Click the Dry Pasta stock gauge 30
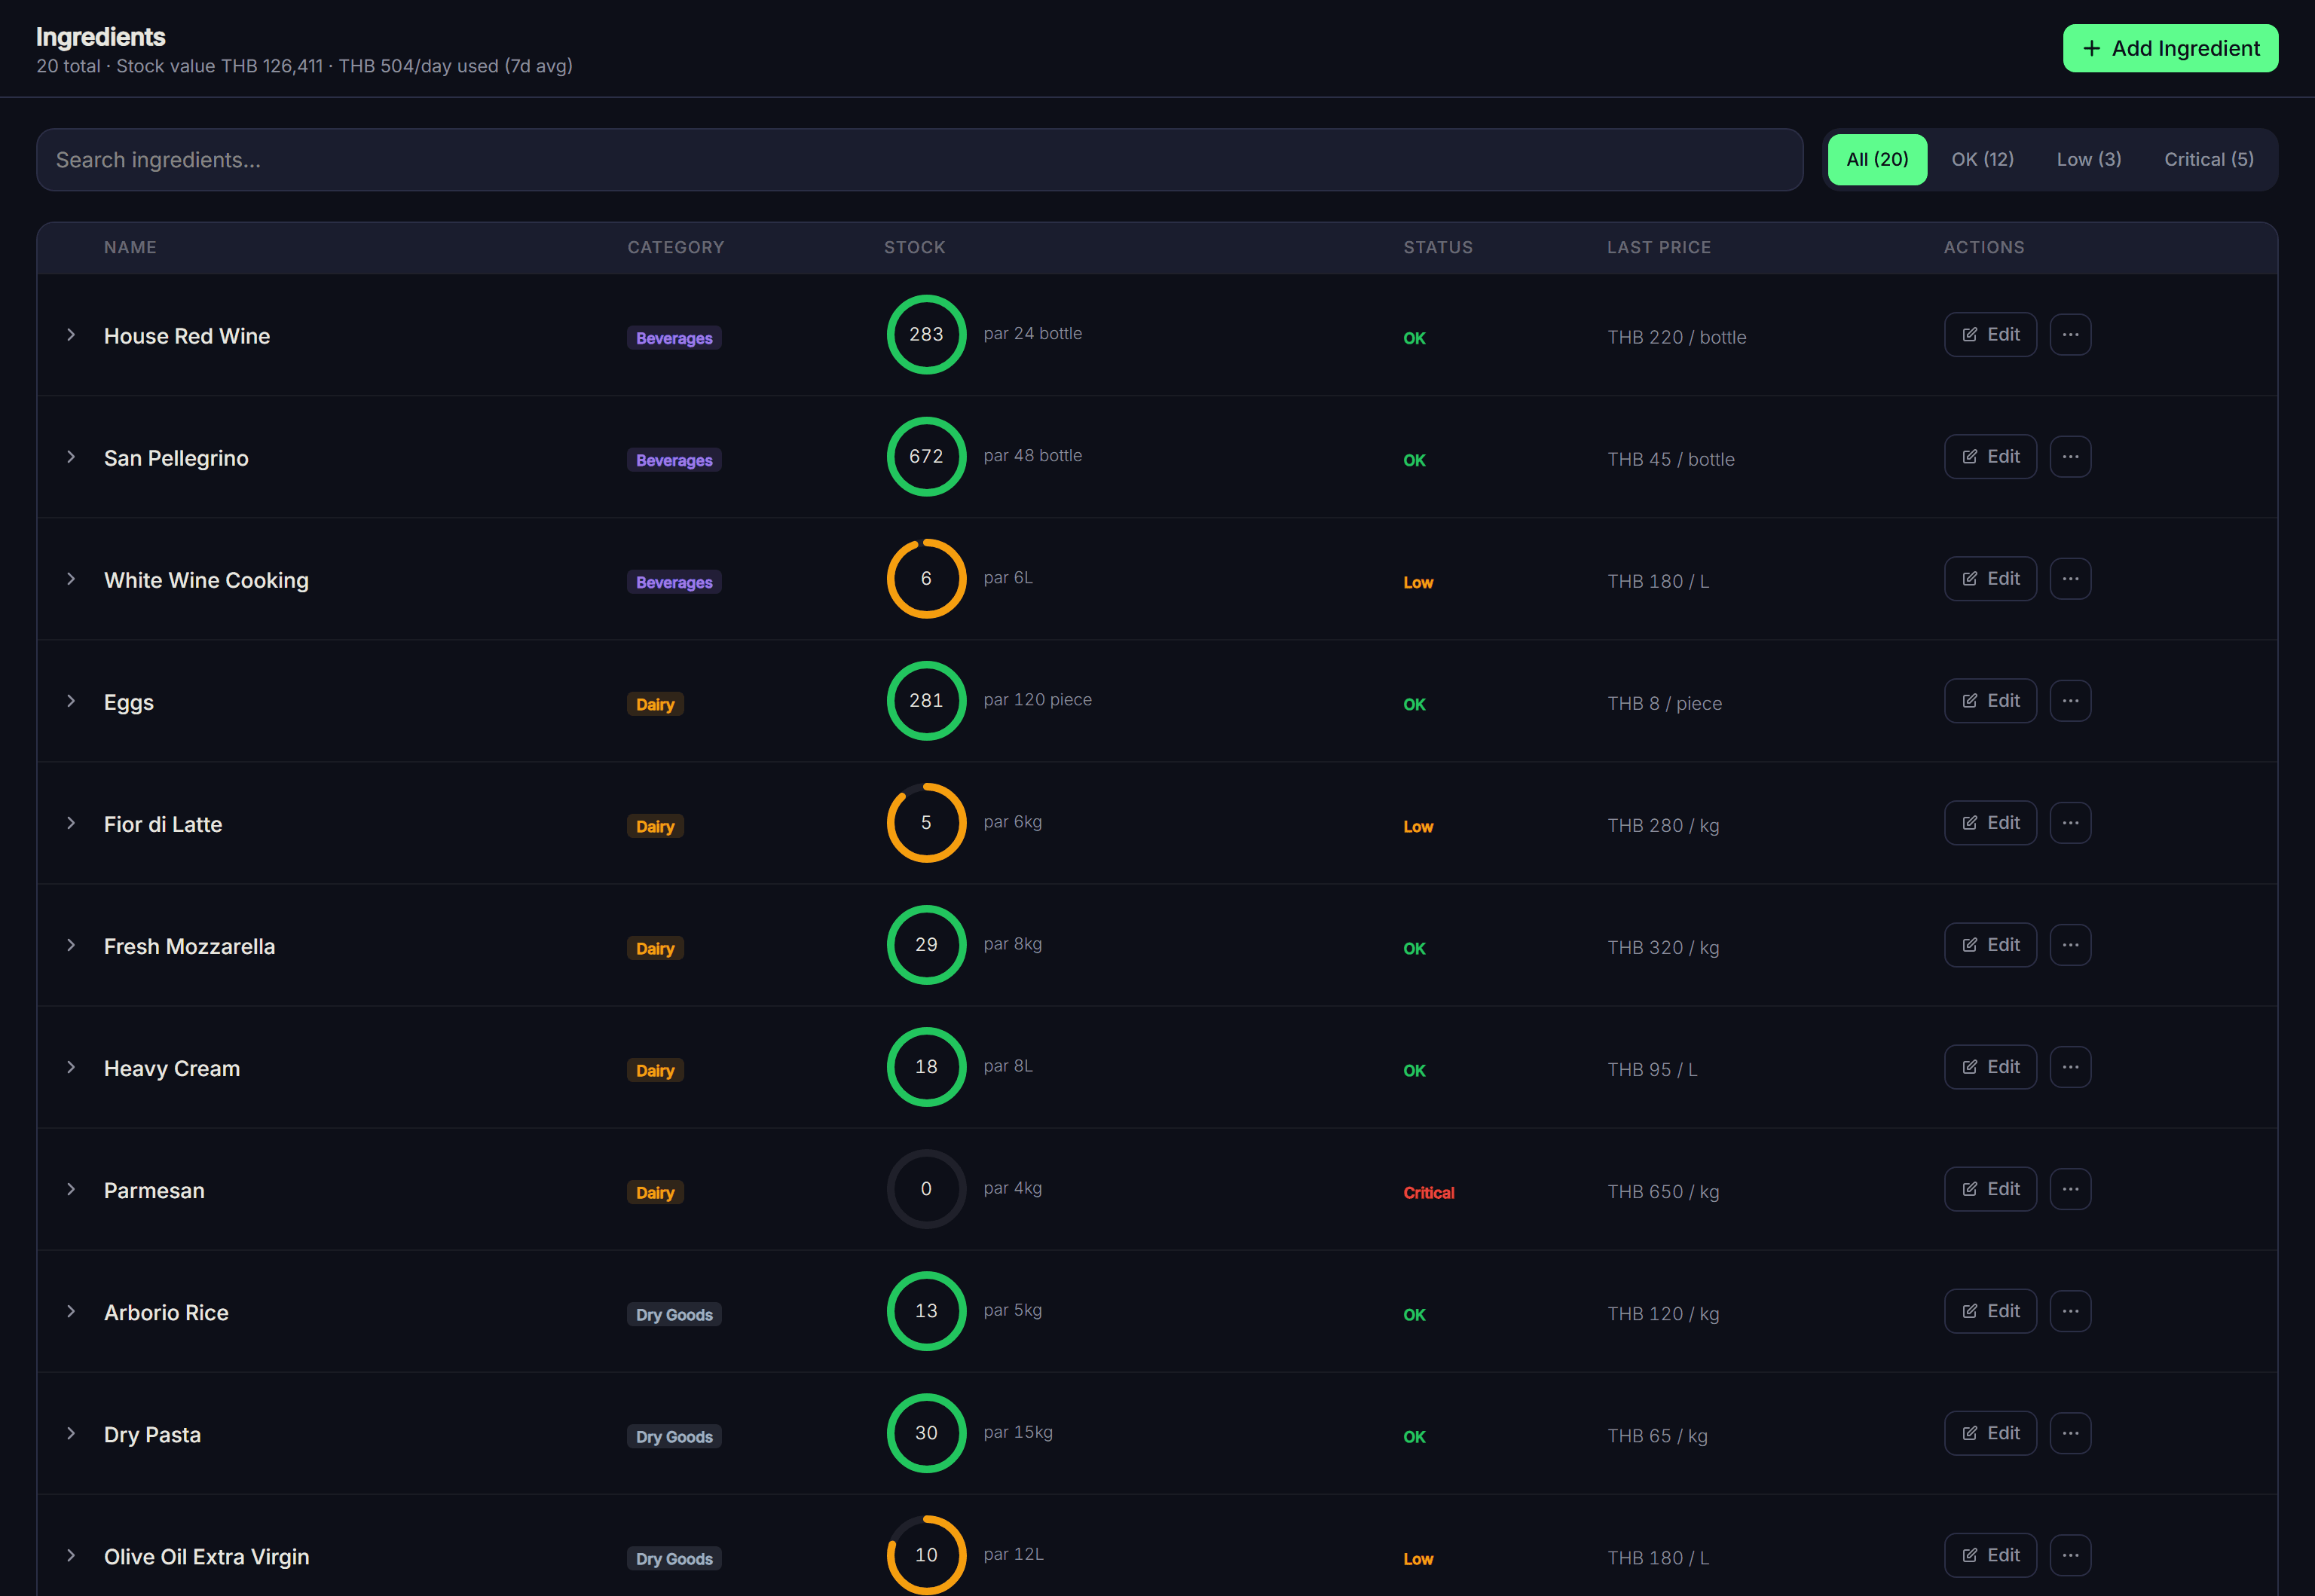The image size is (2315, 1596). 926,1433
